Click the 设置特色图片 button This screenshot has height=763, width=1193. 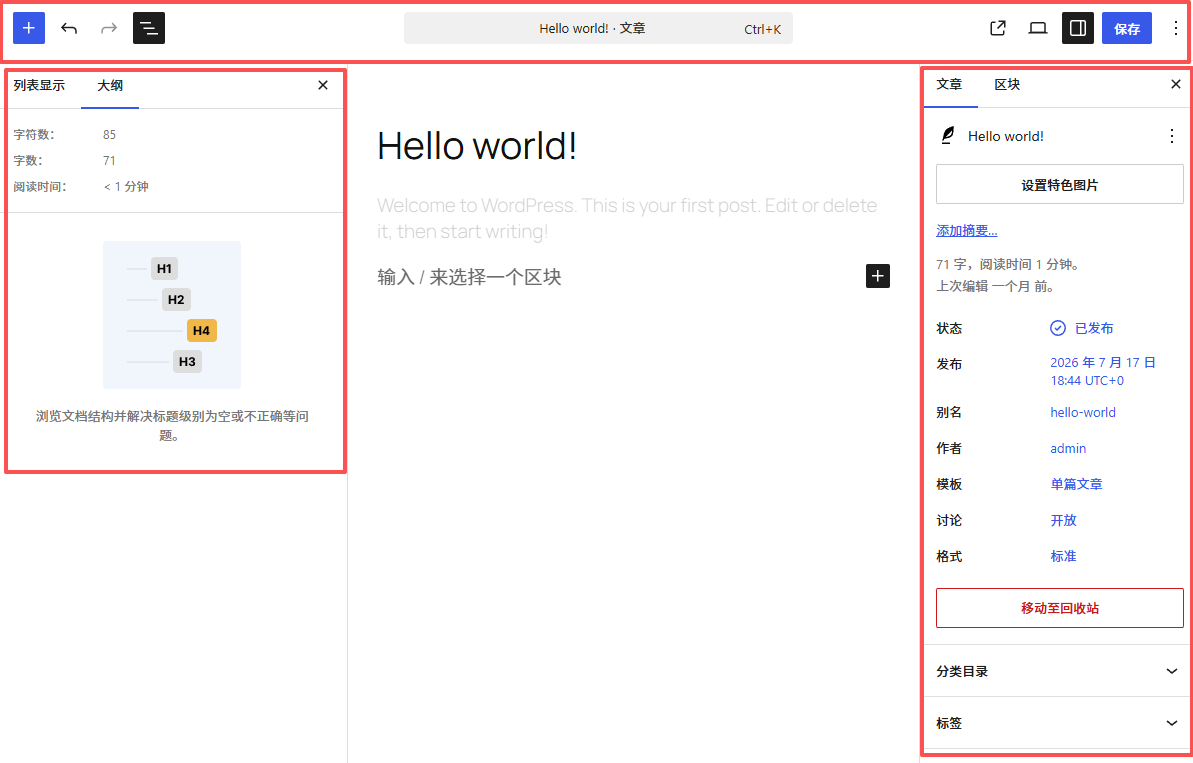click(1059, 185)
